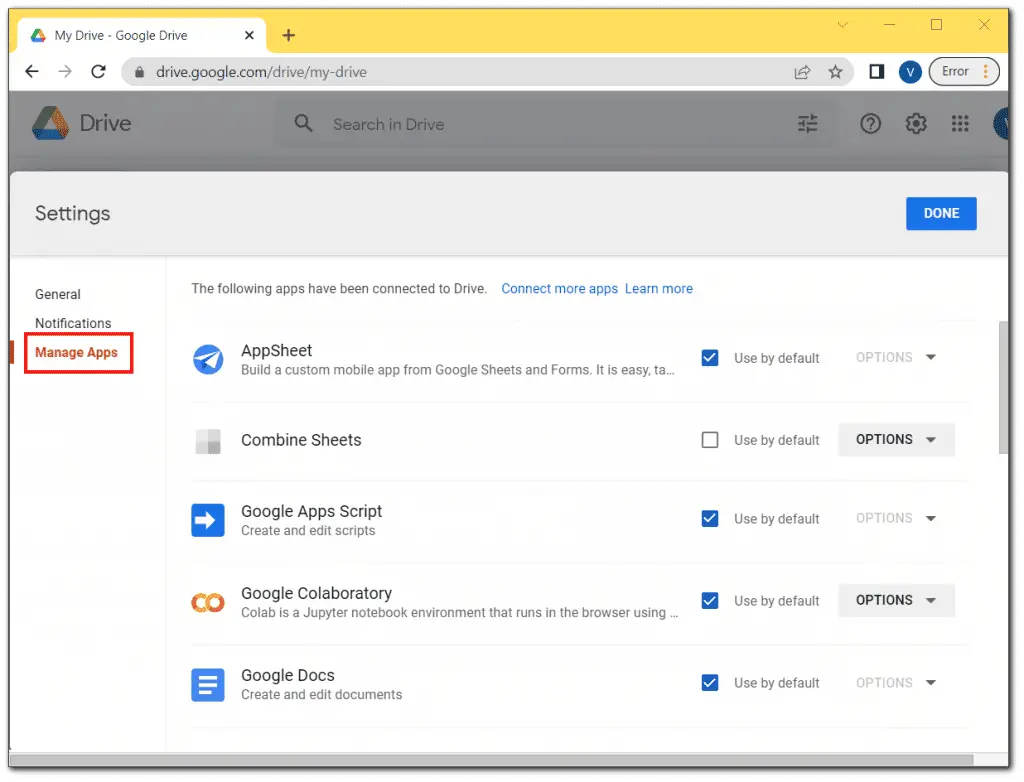Open OPTIONS dropdown for Google Colaboratory
This screenshot has width=1024, height=782.
coord(896,600)
